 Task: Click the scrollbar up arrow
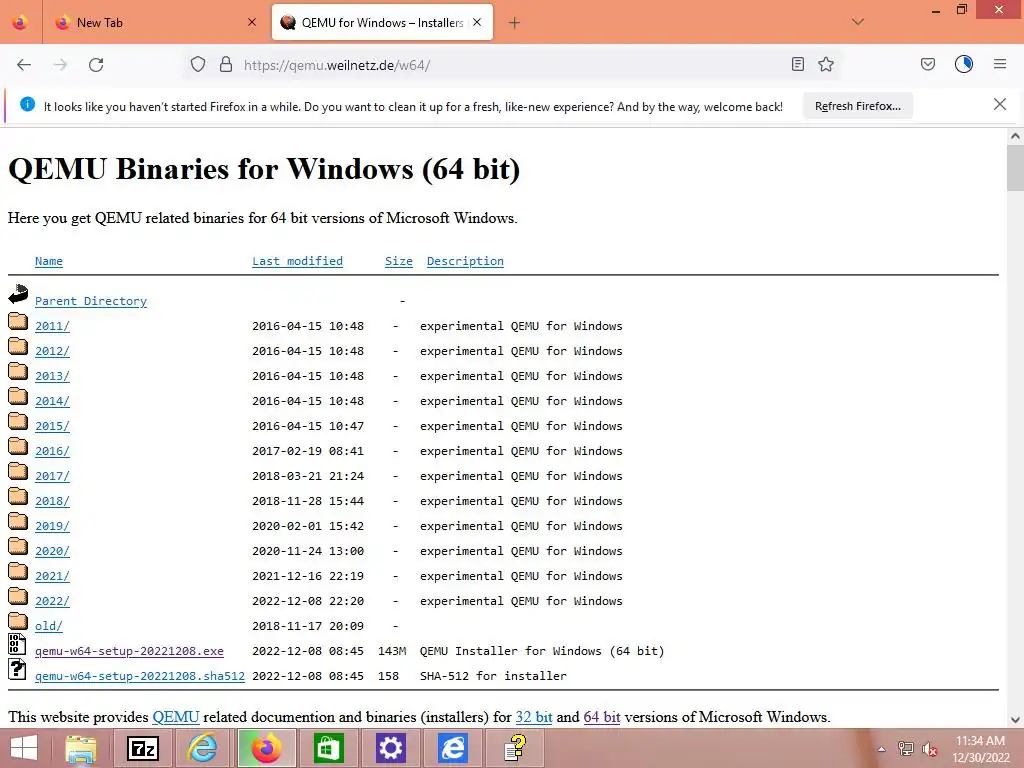pos(1015,136)
